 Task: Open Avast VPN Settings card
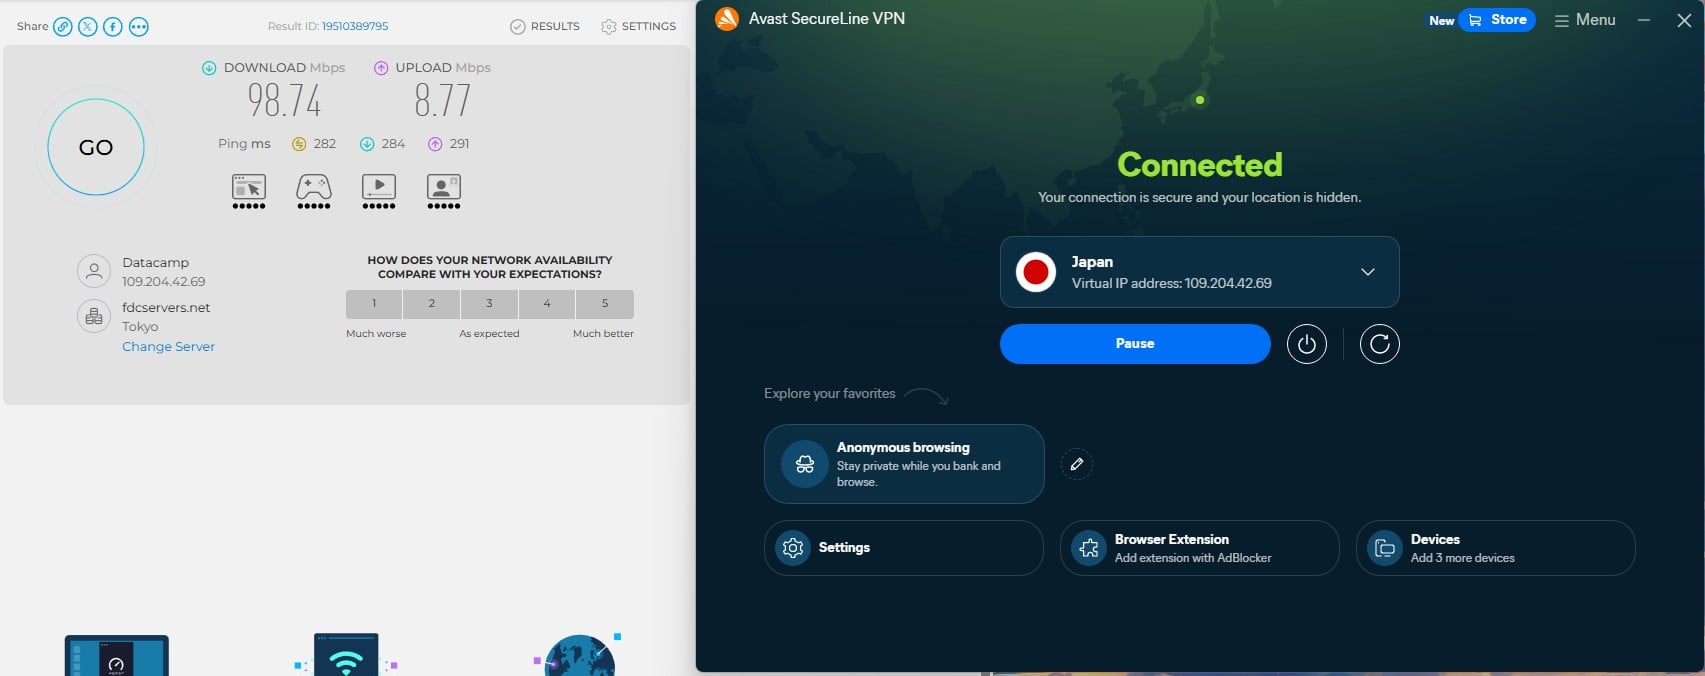point(904,548)
